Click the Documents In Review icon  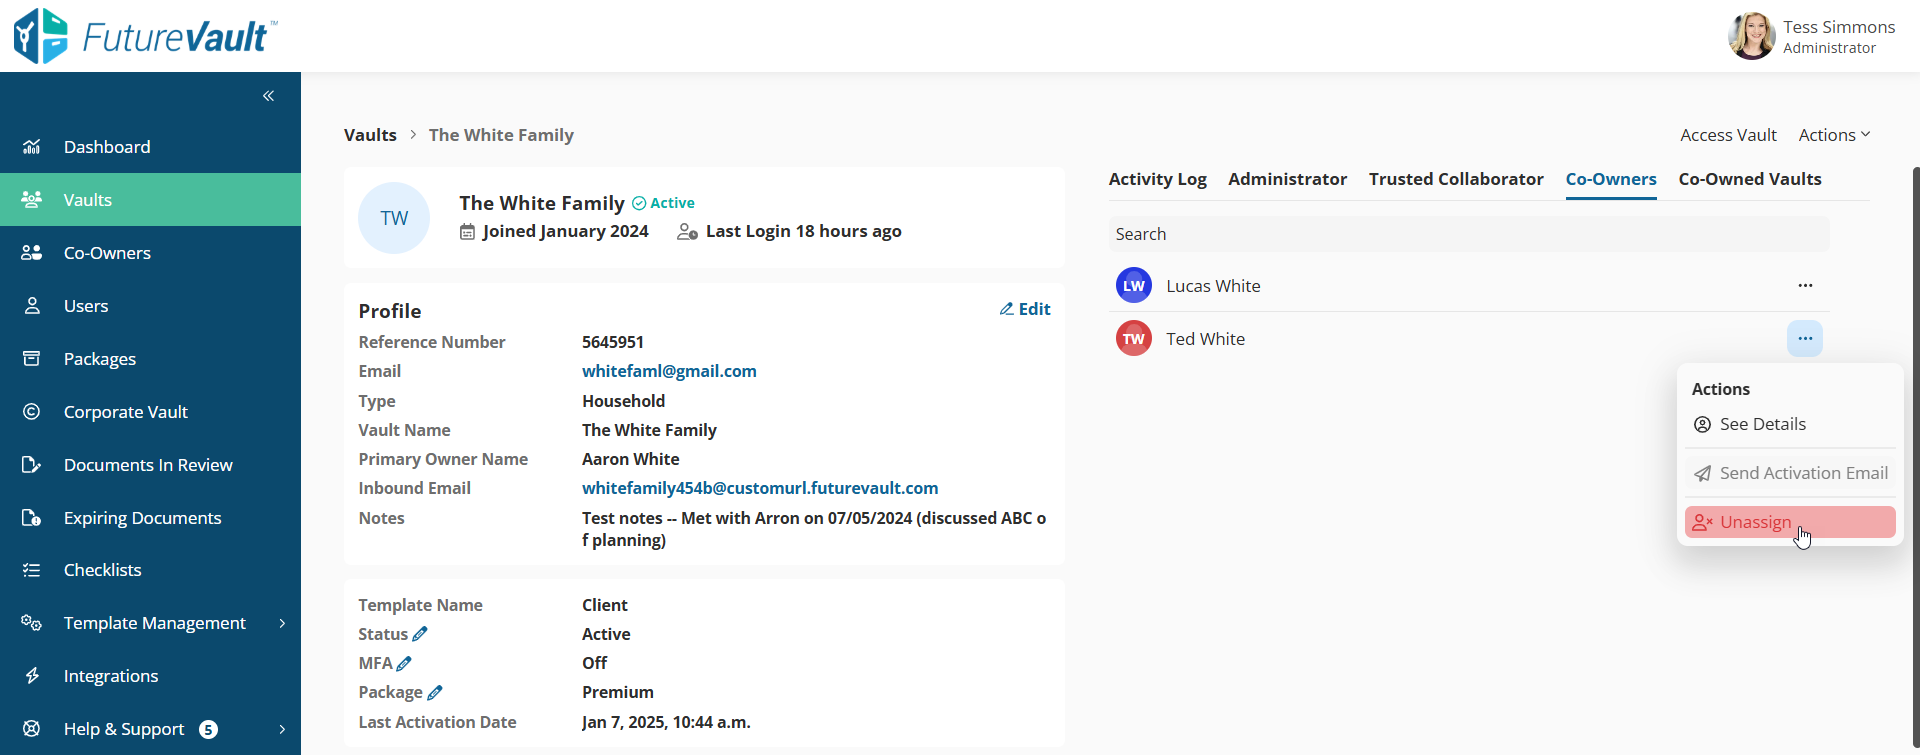click(32, 465)
